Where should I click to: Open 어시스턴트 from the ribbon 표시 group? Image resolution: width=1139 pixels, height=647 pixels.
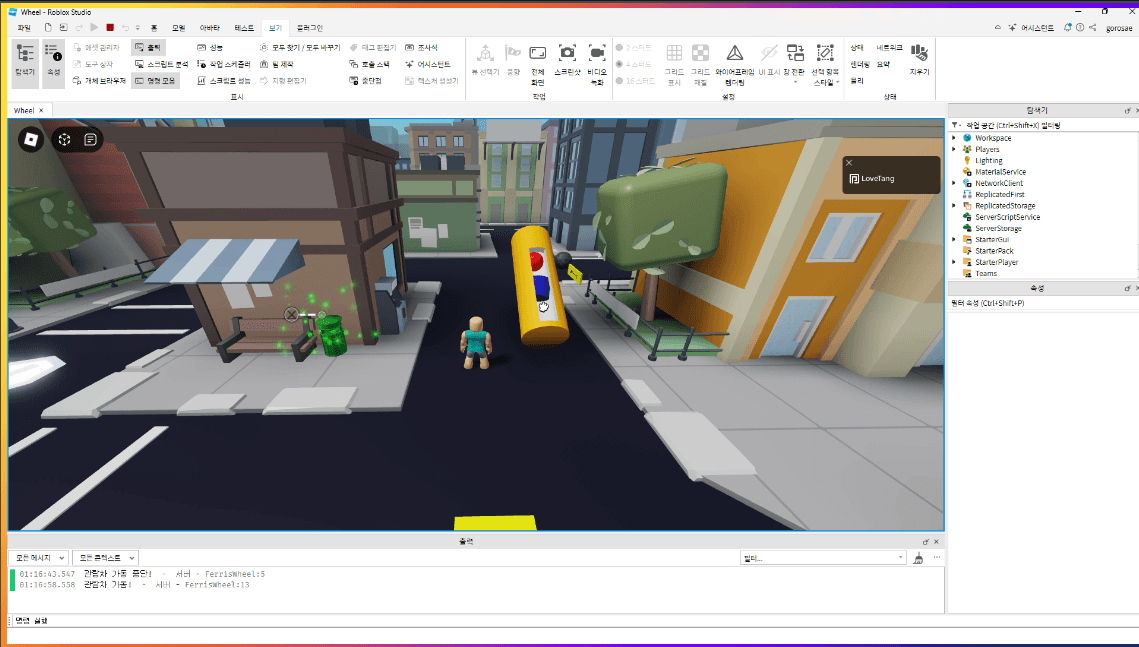pos(428,64)
